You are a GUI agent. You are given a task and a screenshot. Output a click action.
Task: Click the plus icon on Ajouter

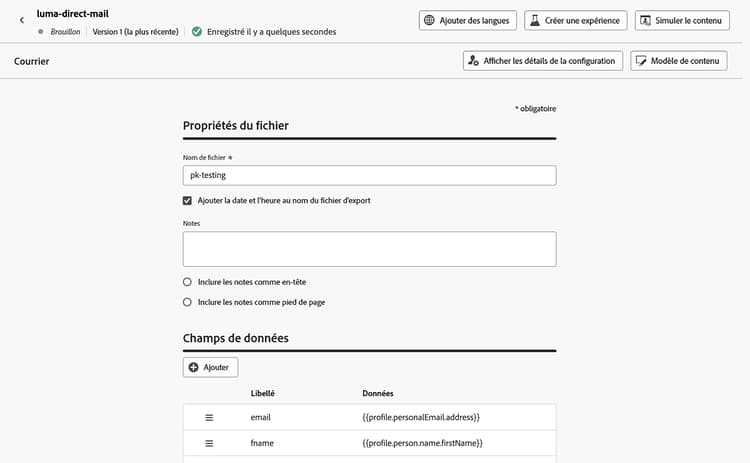click(193, 368)
